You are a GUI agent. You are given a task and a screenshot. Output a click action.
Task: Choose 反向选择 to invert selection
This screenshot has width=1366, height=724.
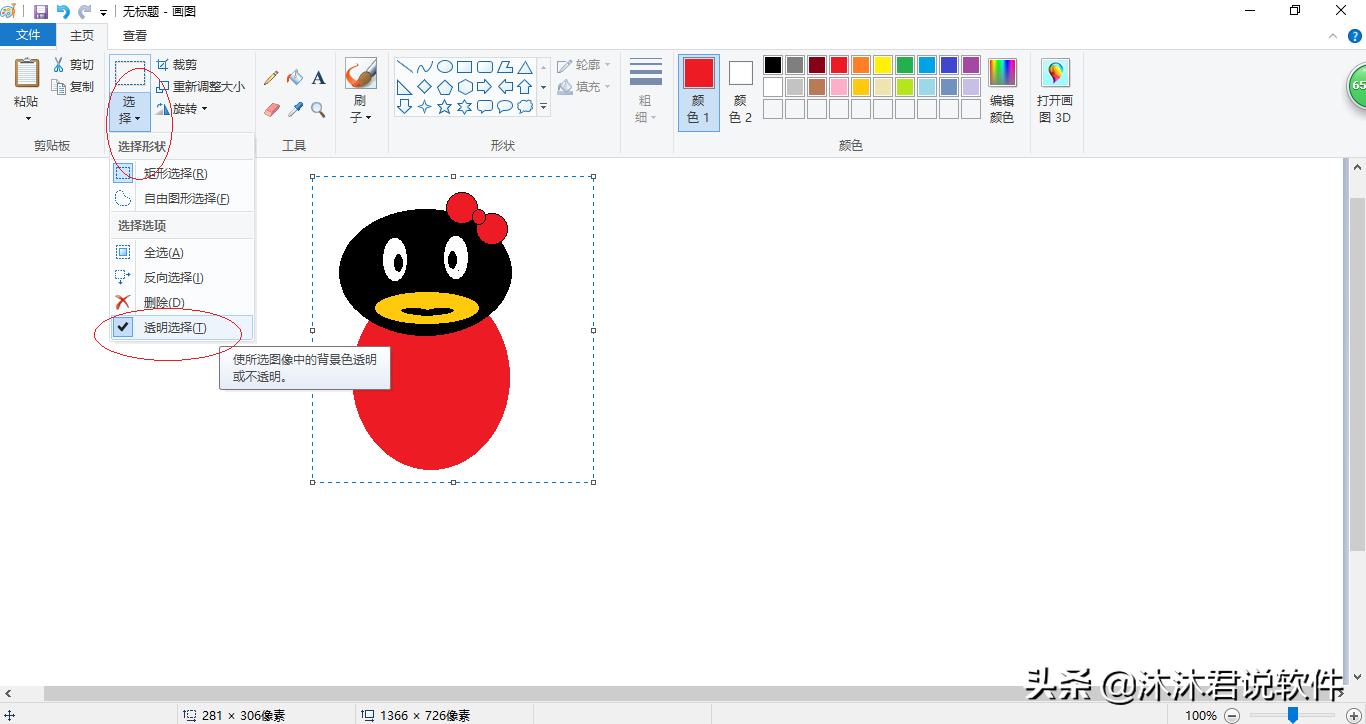[x=181, y=277]
